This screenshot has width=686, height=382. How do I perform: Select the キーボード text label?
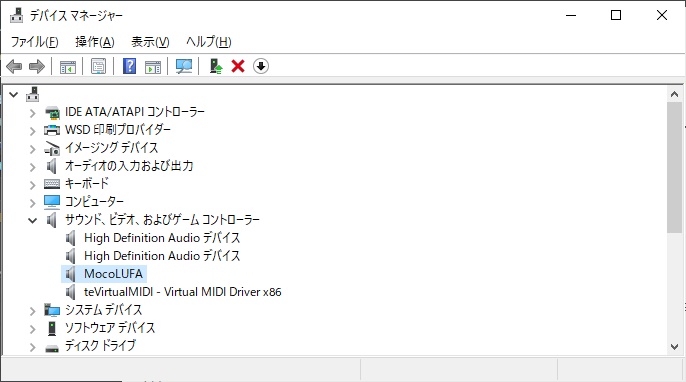tap(87, 184)
